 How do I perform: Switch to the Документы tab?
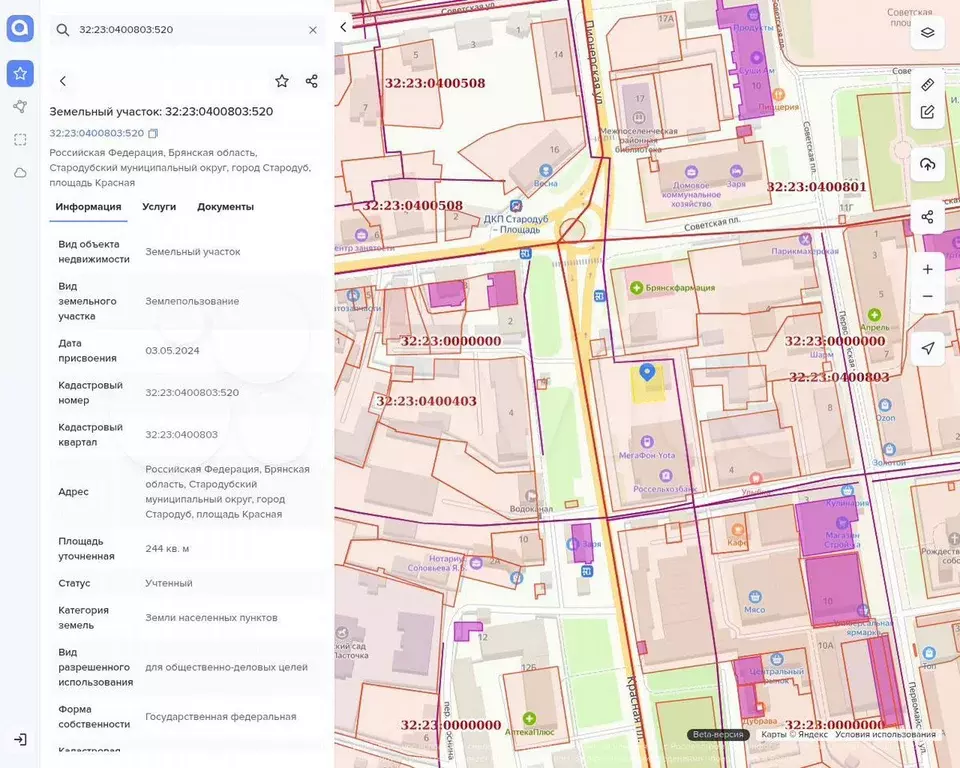point(225,207)
